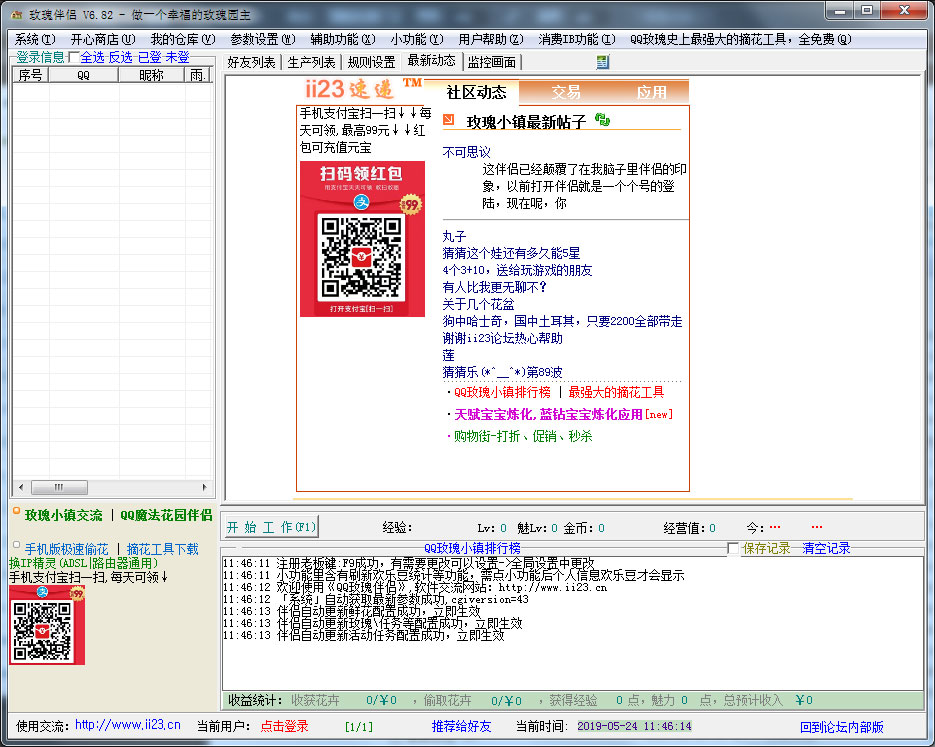
Task: Click the small QR code in the left panel
Action: pos(47,625)
